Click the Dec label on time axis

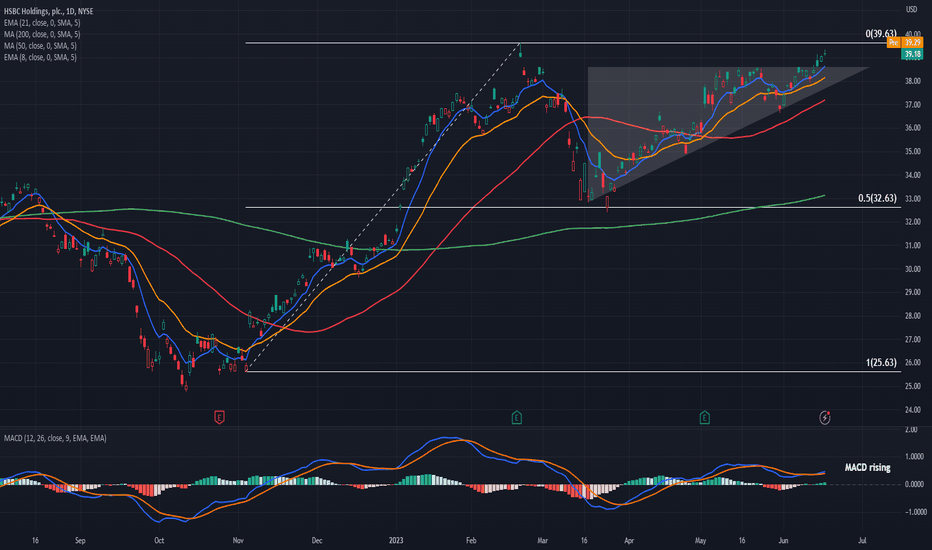pyautogui.click(x=317, y=540)
